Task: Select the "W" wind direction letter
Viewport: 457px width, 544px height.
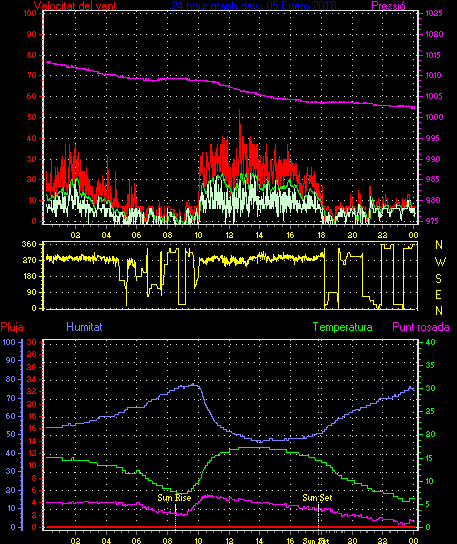Action: tap(440, 262)
